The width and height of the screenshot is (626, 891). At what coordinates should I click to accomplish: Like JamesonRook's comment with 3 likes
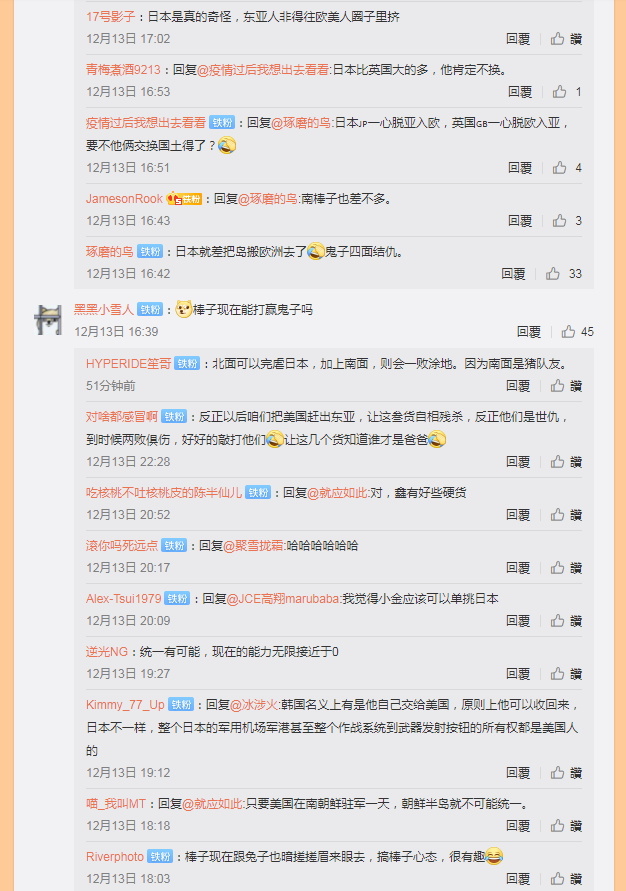click(x=566, y=220)
